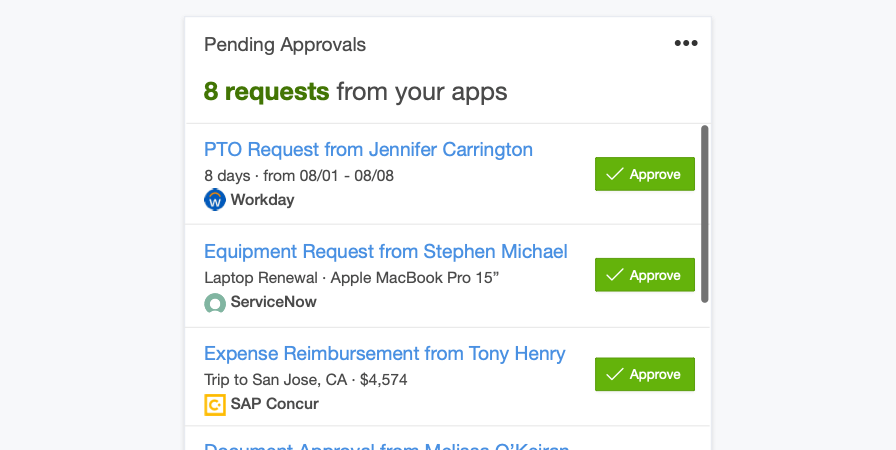Click the approvals list scrollbar thumb
896x450 pixels.
click(x=705, y=214)
